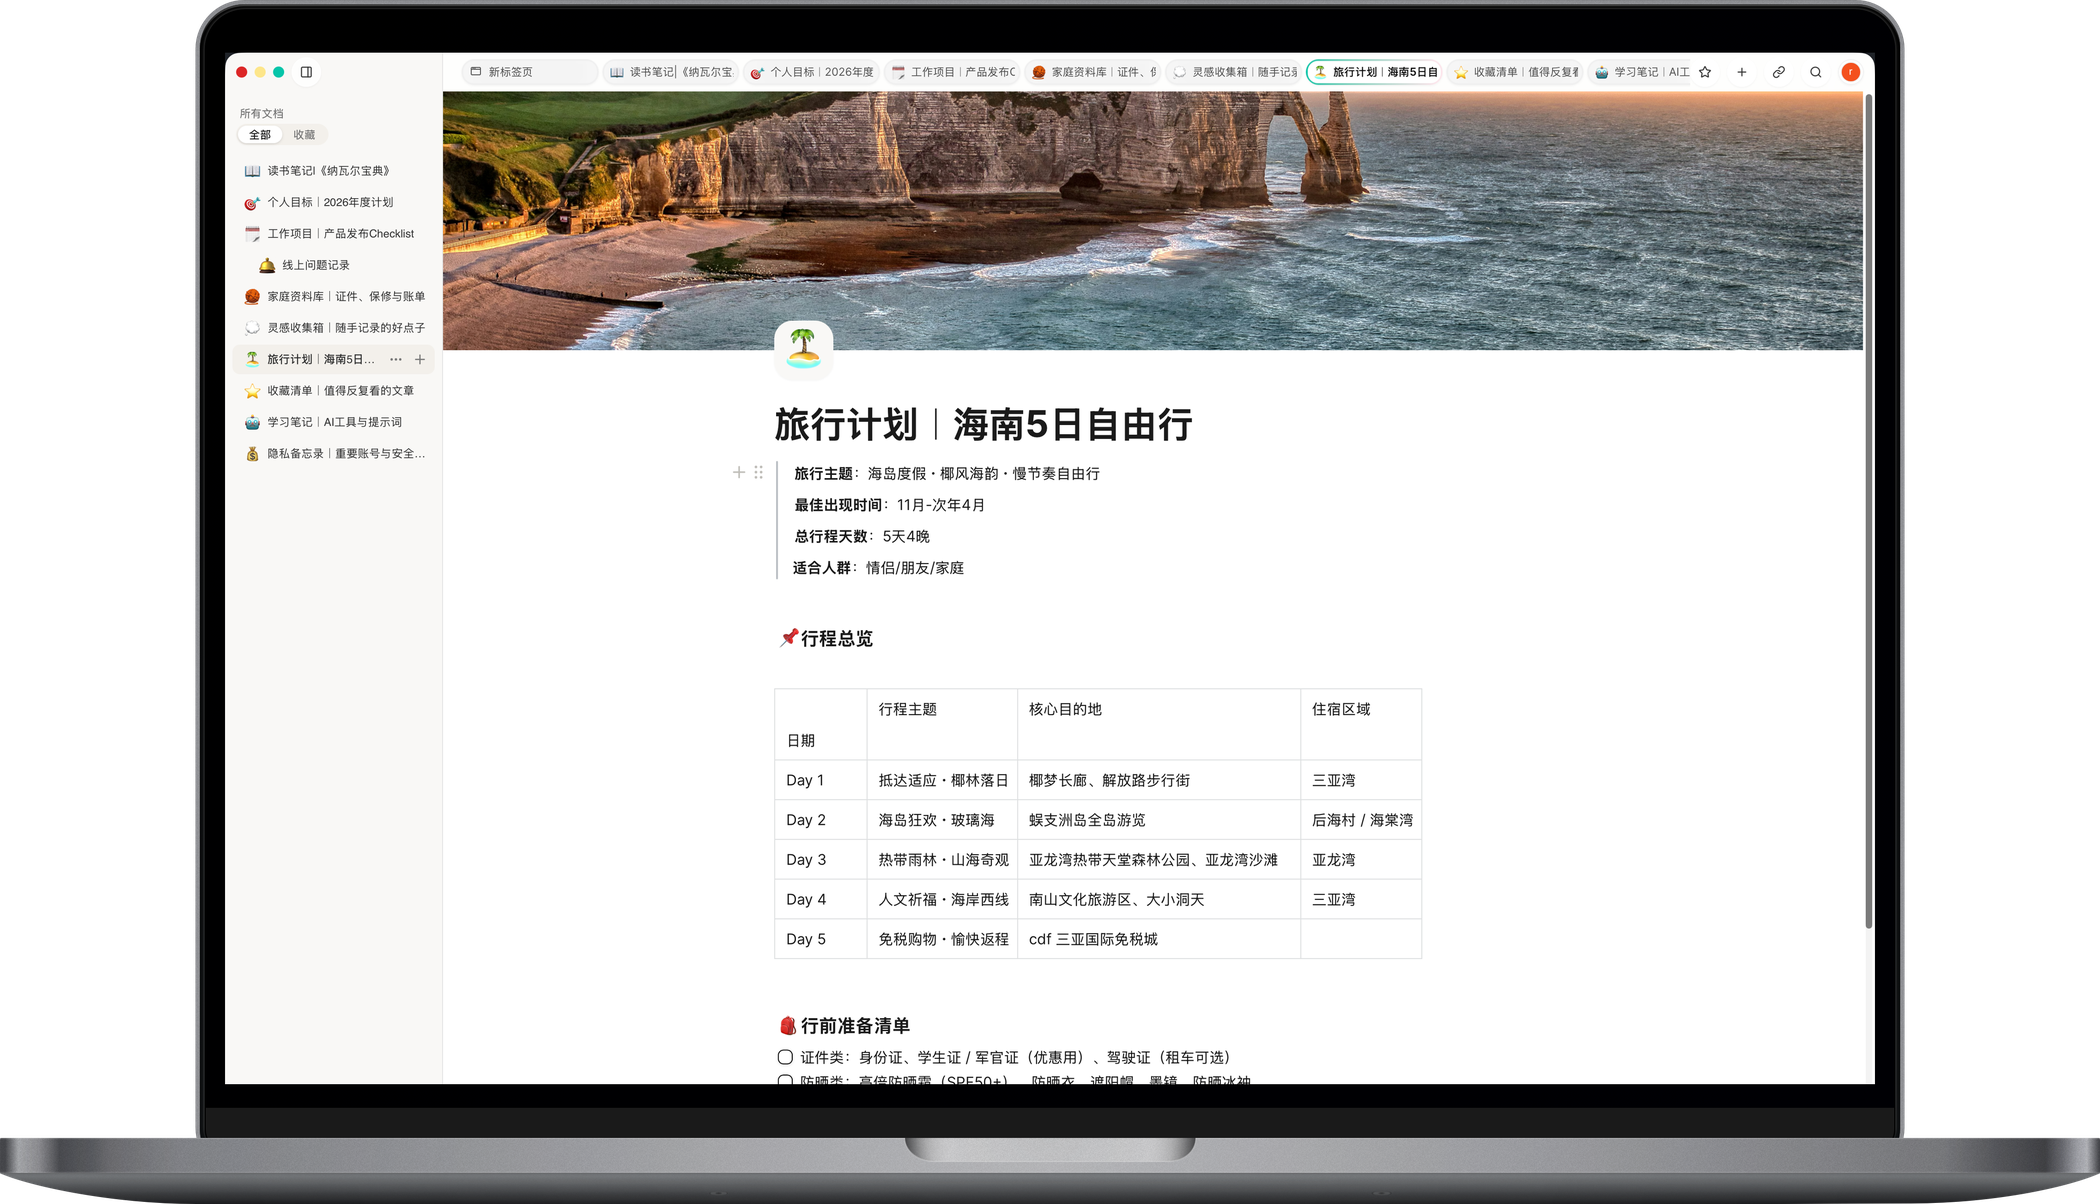Switch to 家庭资料库 tab
2100x1204 pixels.
click(1094, 72)
